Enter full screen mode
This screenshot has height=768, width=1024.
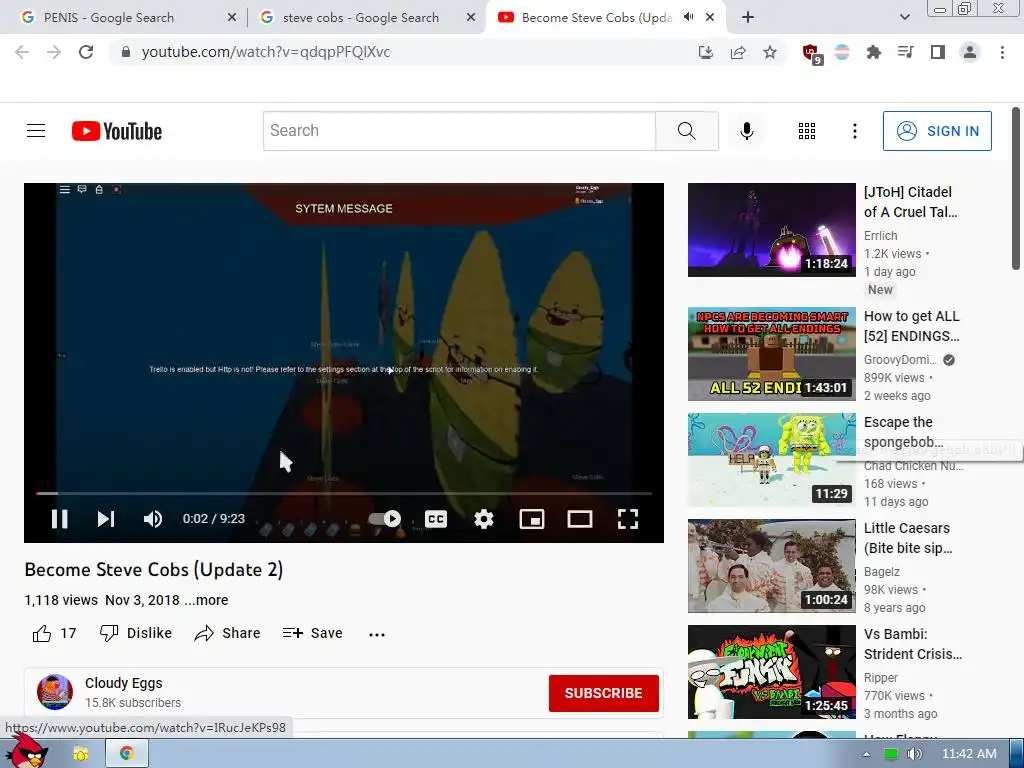628,519
